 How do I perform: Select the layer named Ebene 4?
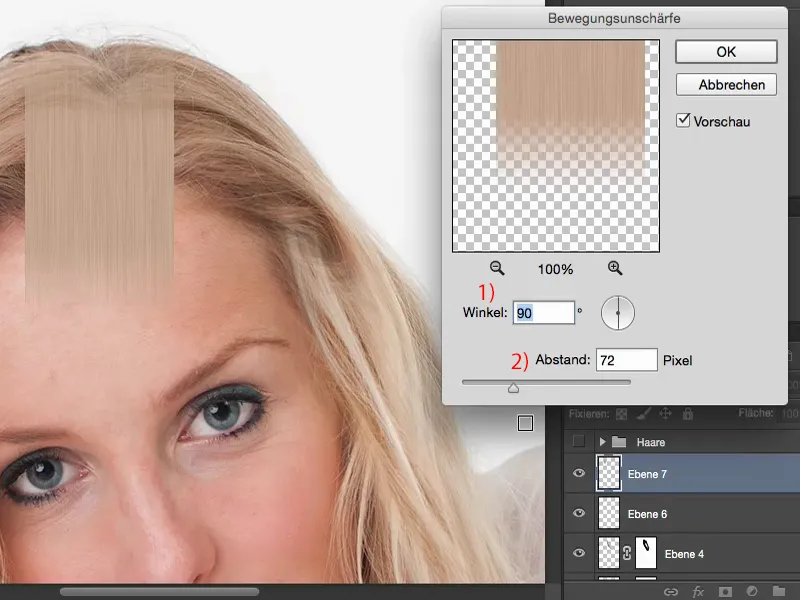click(682, 553)
